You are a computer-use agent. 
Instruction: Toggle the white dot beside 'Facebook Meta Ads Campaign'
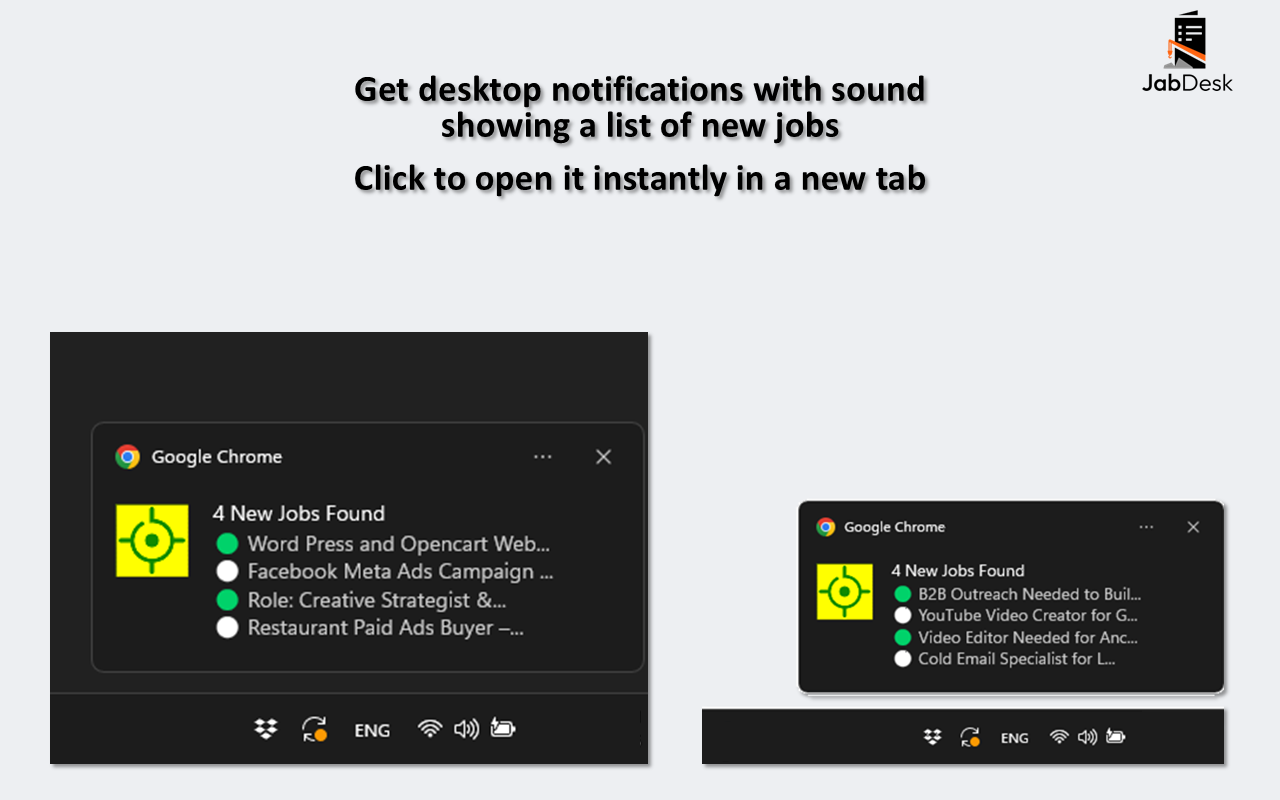tap(228, 571)
